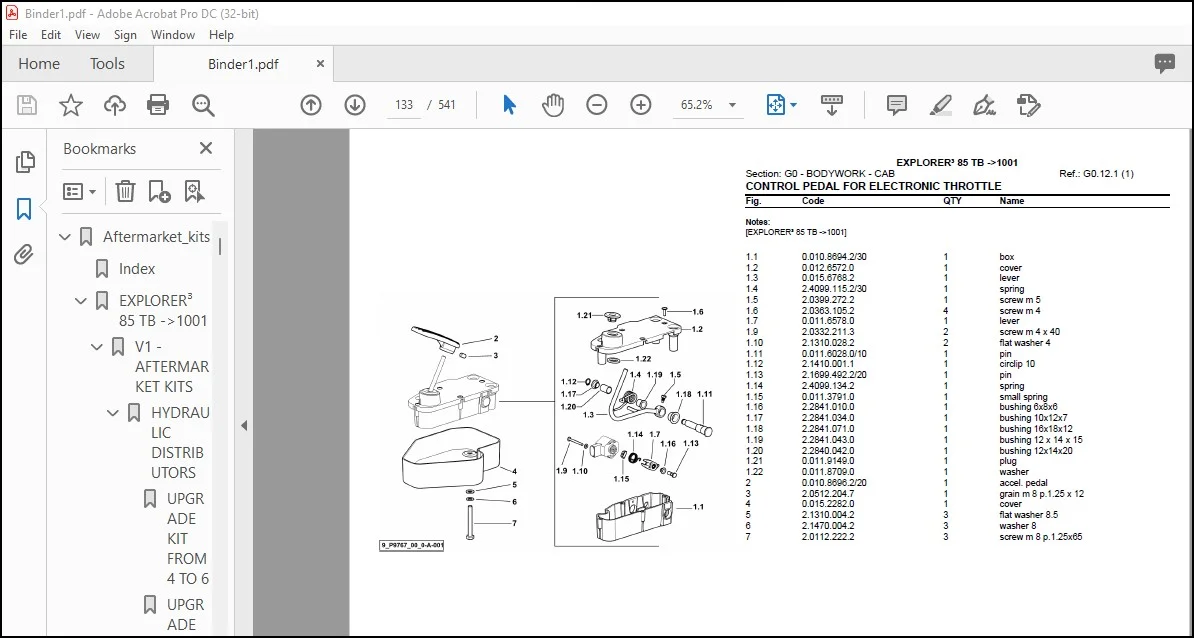Close the Binder1.pdf tab
Viewport: 1194px width, 638px height.
pyautogui.click(x=321, y=64)
